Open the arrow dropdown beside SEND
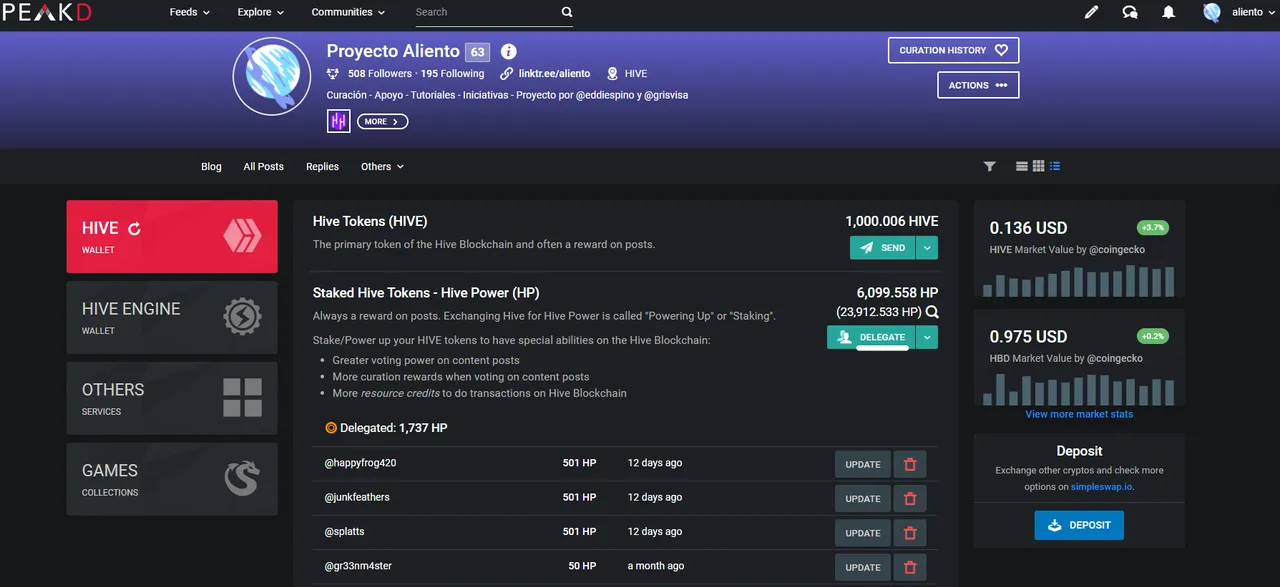 click(x=927, y=247)
